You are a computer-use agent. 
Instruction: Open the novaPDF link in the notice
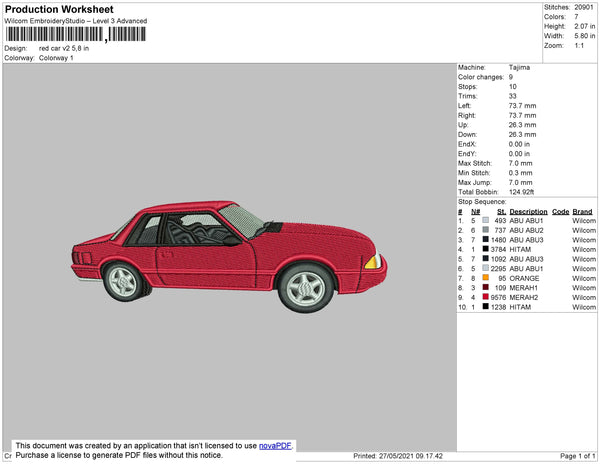[277, 445]
